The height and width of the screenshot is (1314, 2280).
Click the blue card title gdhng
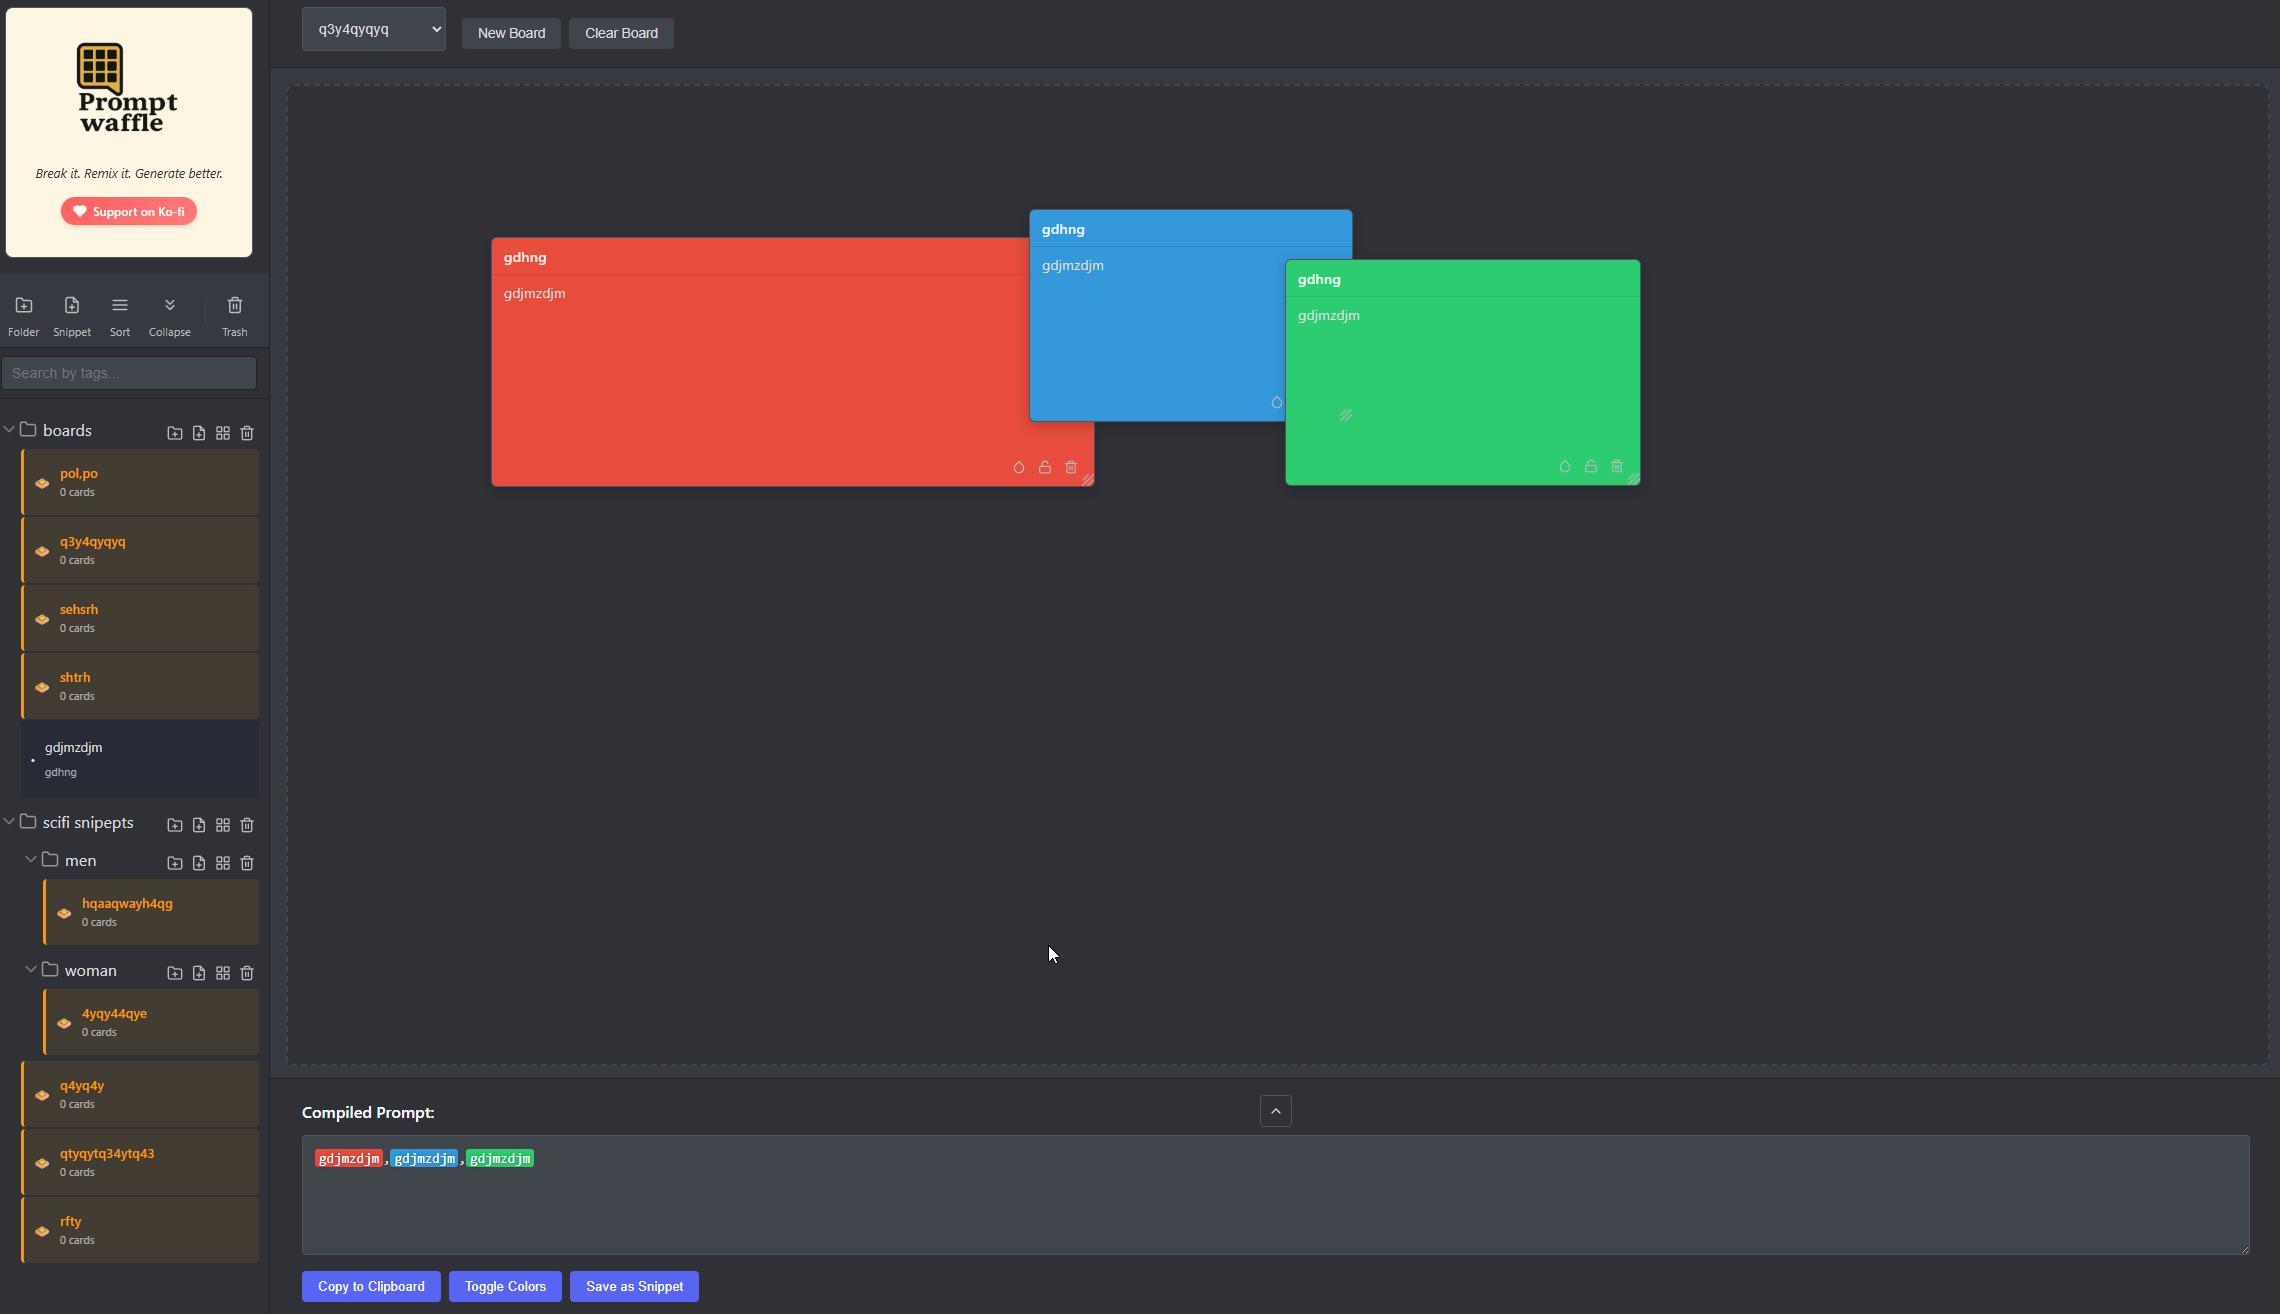click(x=1063, y=229)
